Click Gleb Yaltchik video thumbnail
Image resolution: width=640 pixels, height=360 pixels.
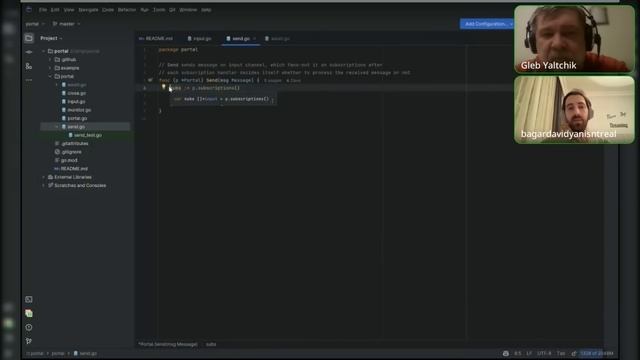574,39
